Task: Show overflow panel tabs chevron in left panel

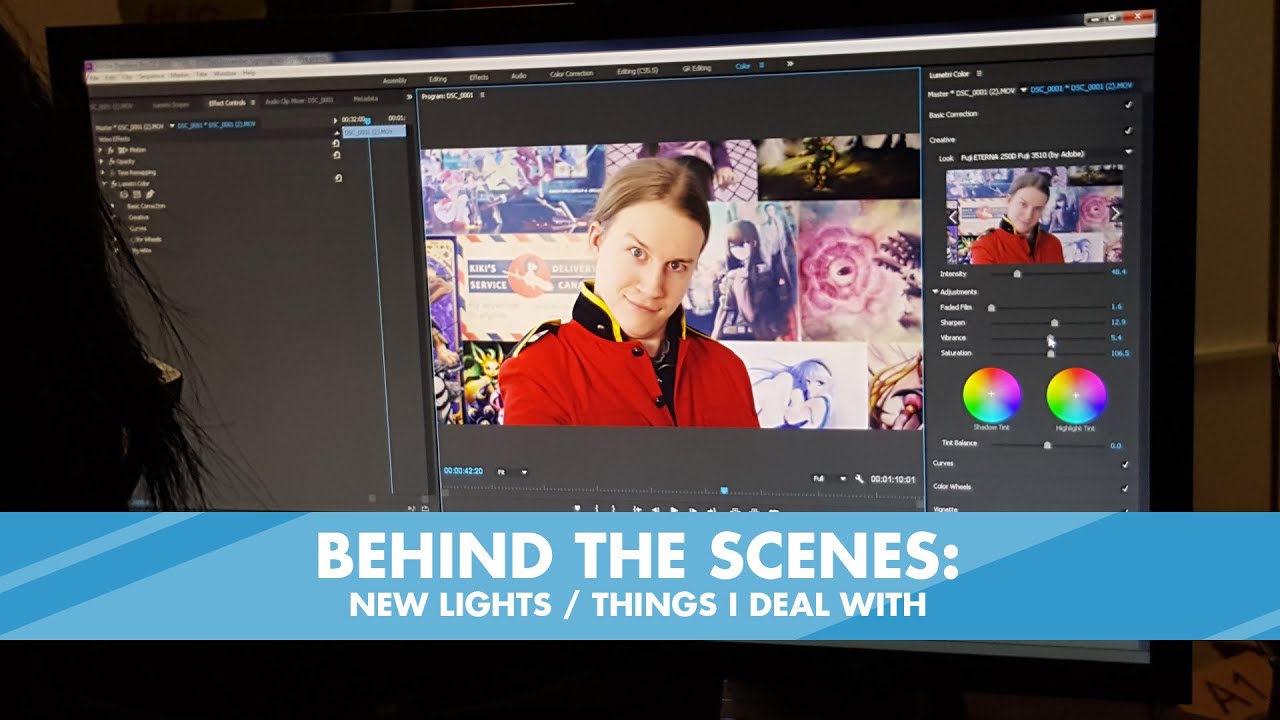Action: click(409, 97)
